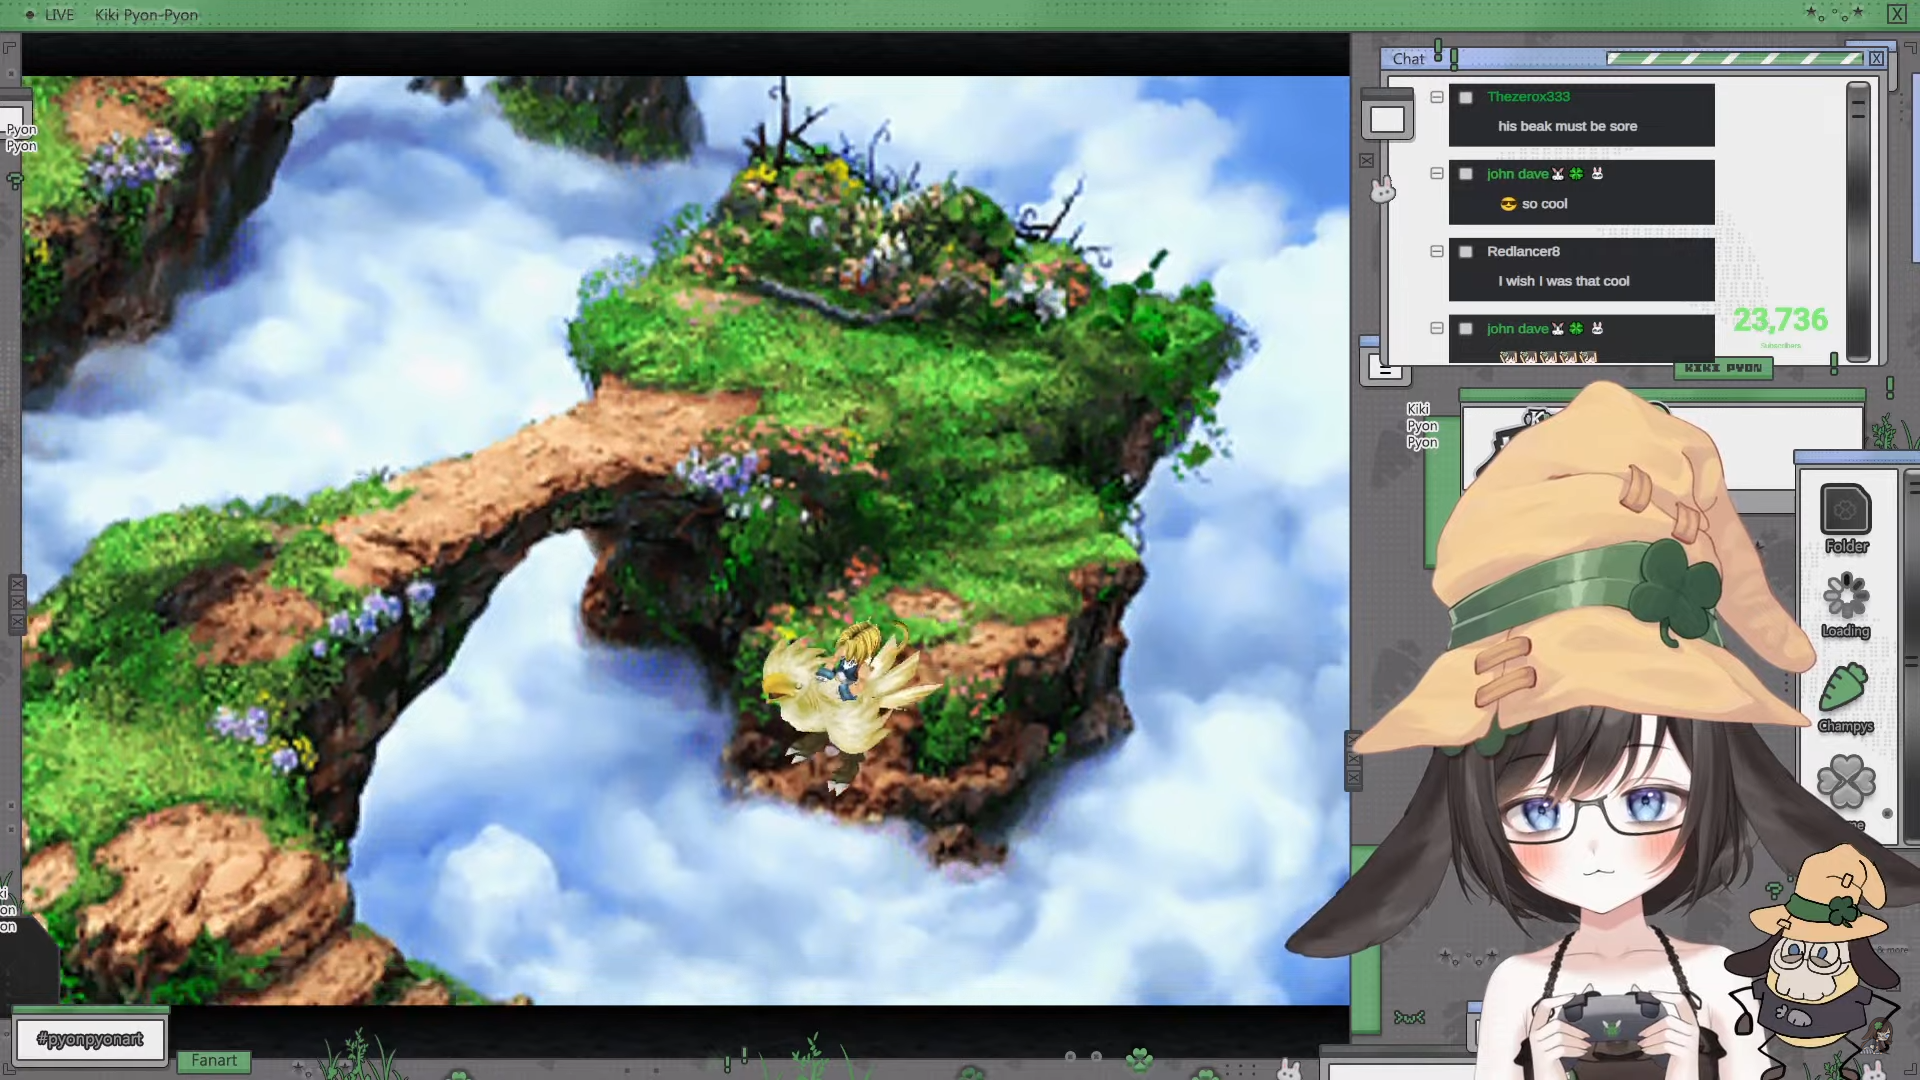Click the grey four-leaf clover icon
This screenshot has width=1920, height=1080.
tap(1845, 781)
